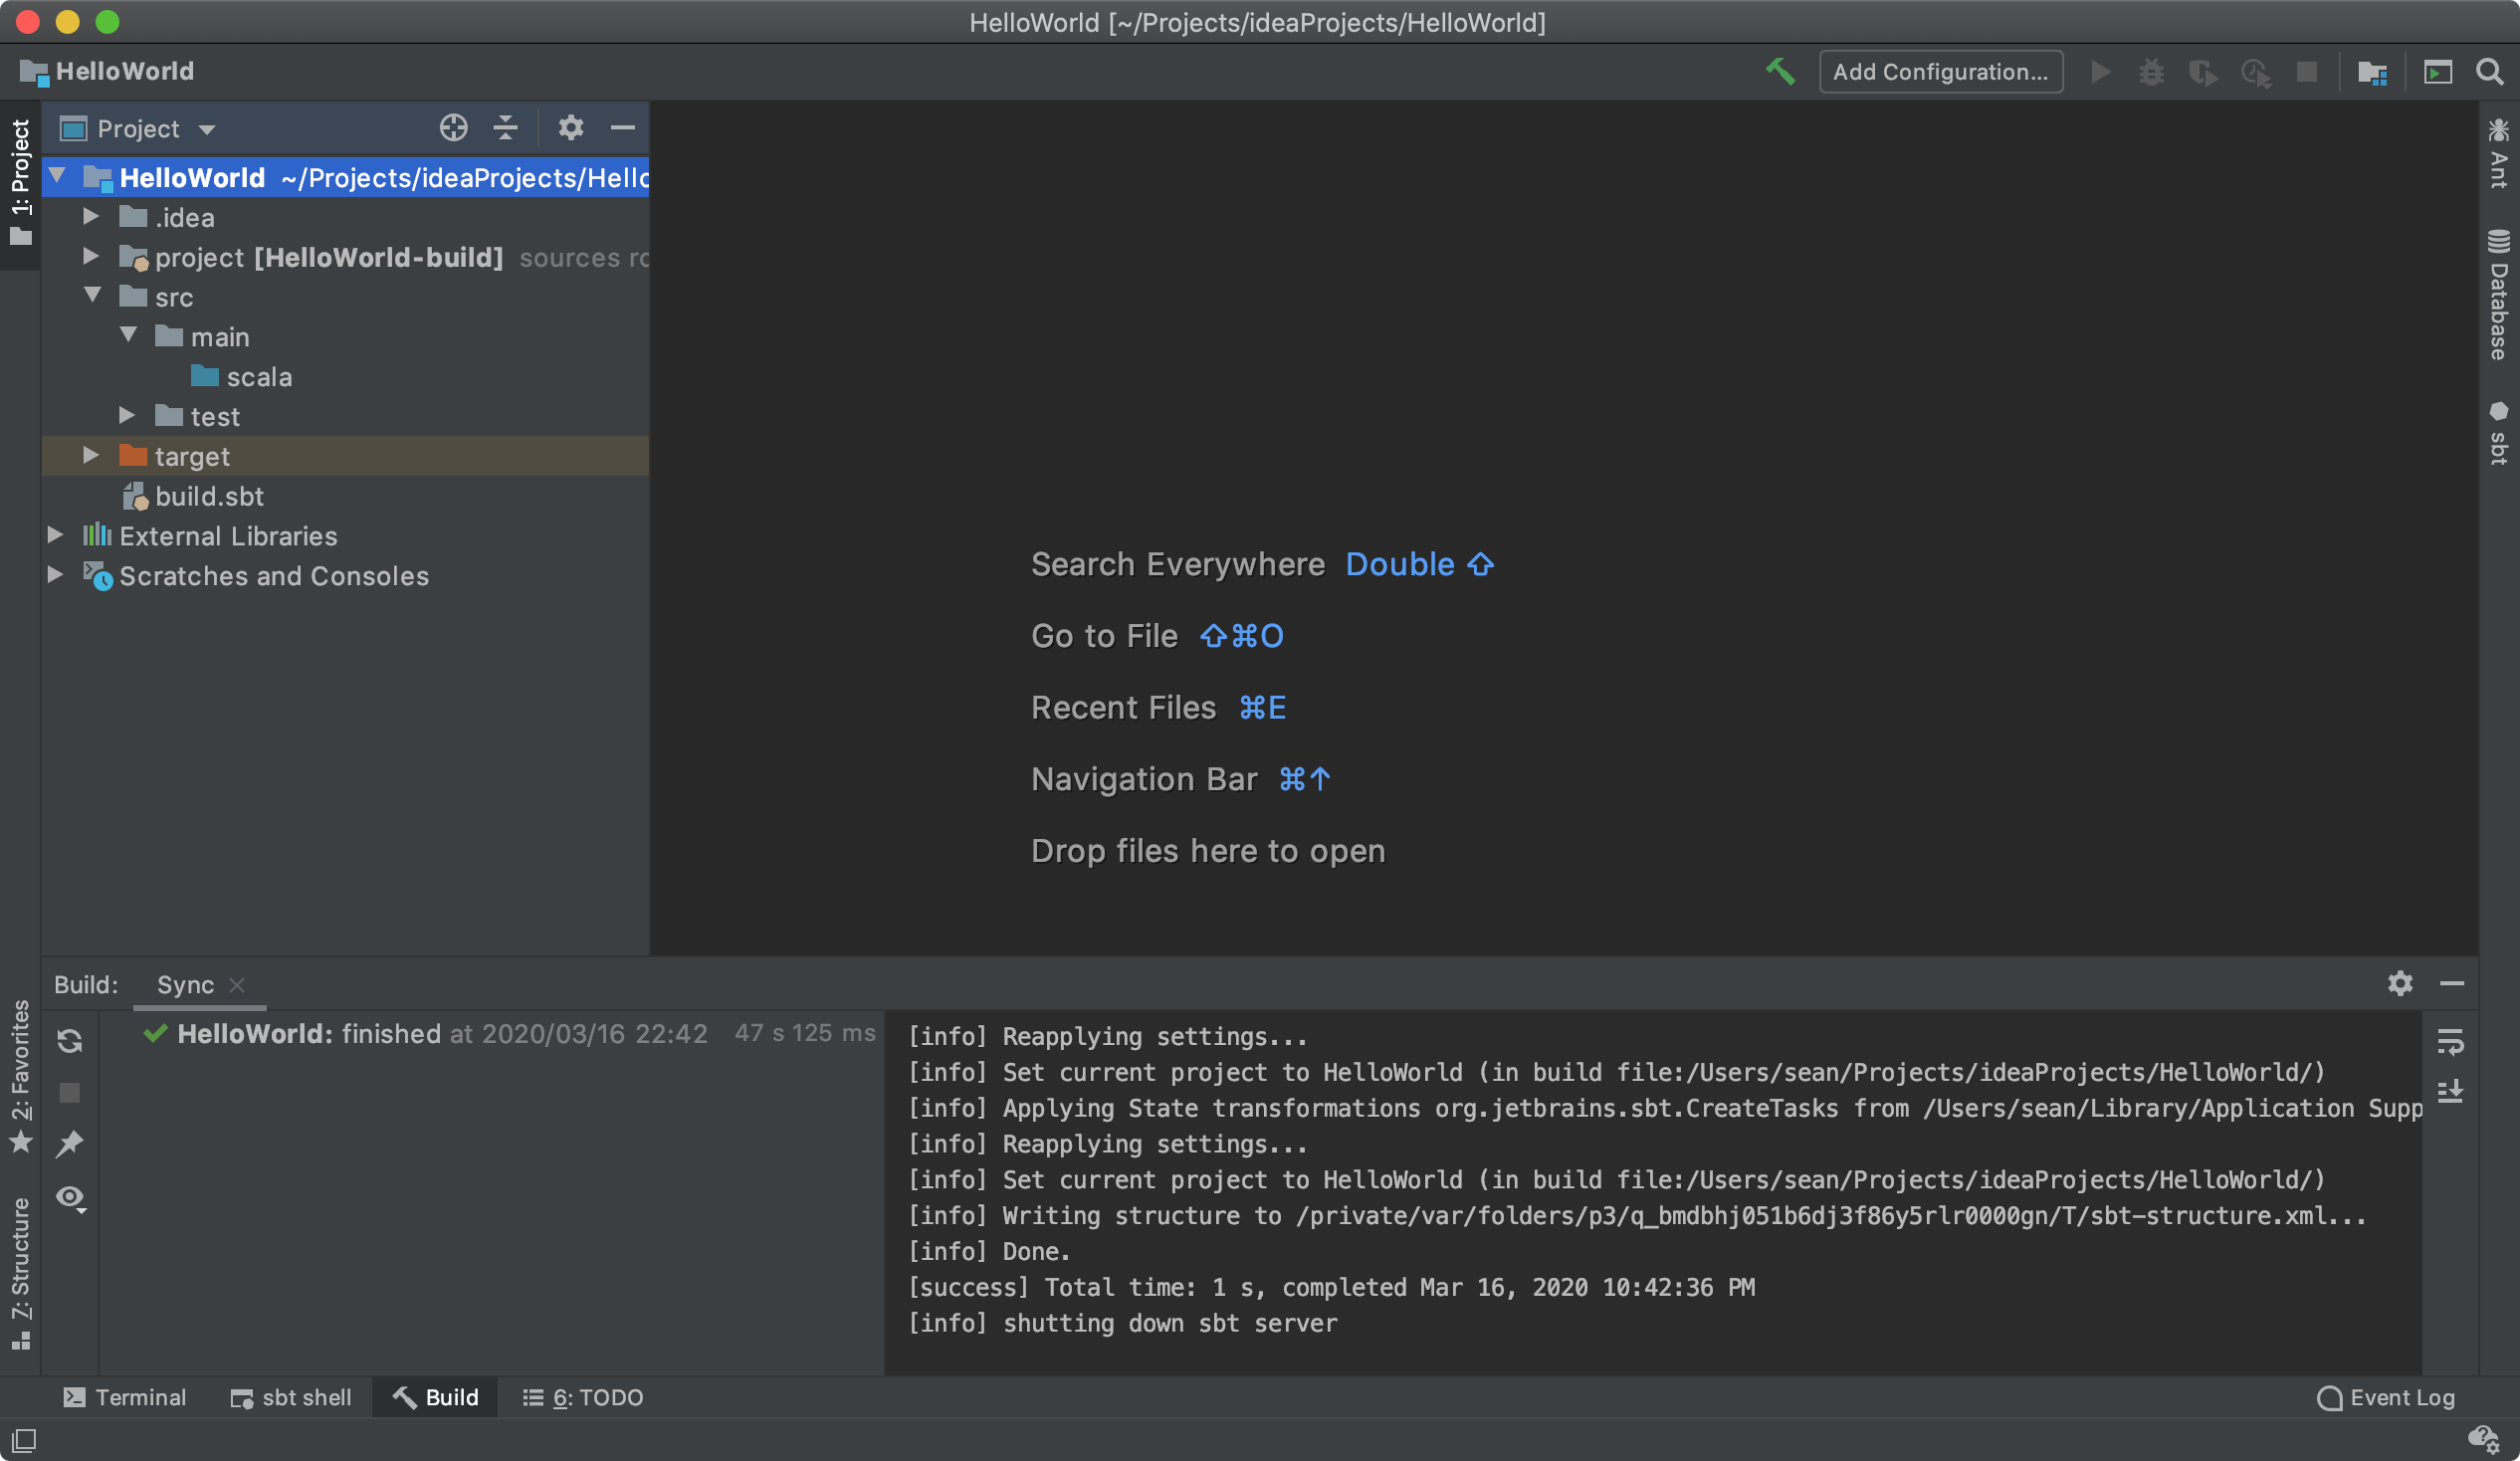Viewport: 2520px width, 1461px height.
Task: Expand the target folder
Action: [x=91, y=456]
